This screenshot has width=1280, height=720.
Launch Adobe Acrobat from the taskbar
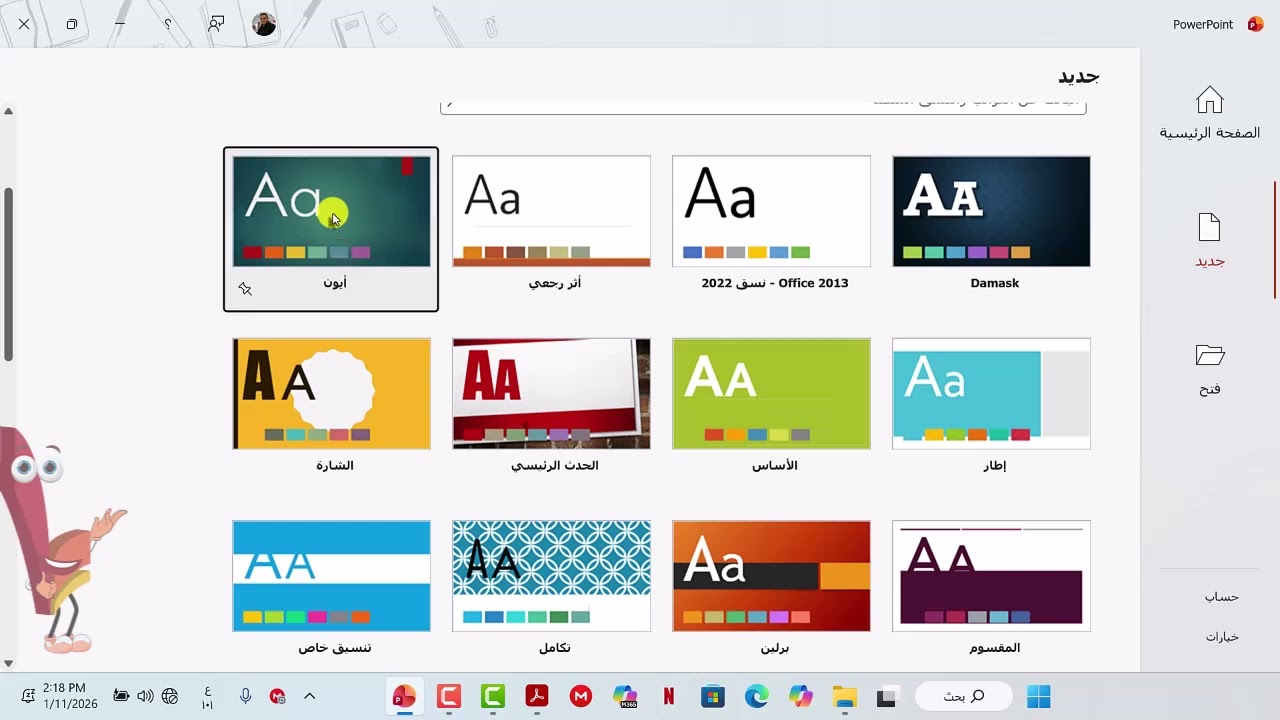click(x=537, y=697)
